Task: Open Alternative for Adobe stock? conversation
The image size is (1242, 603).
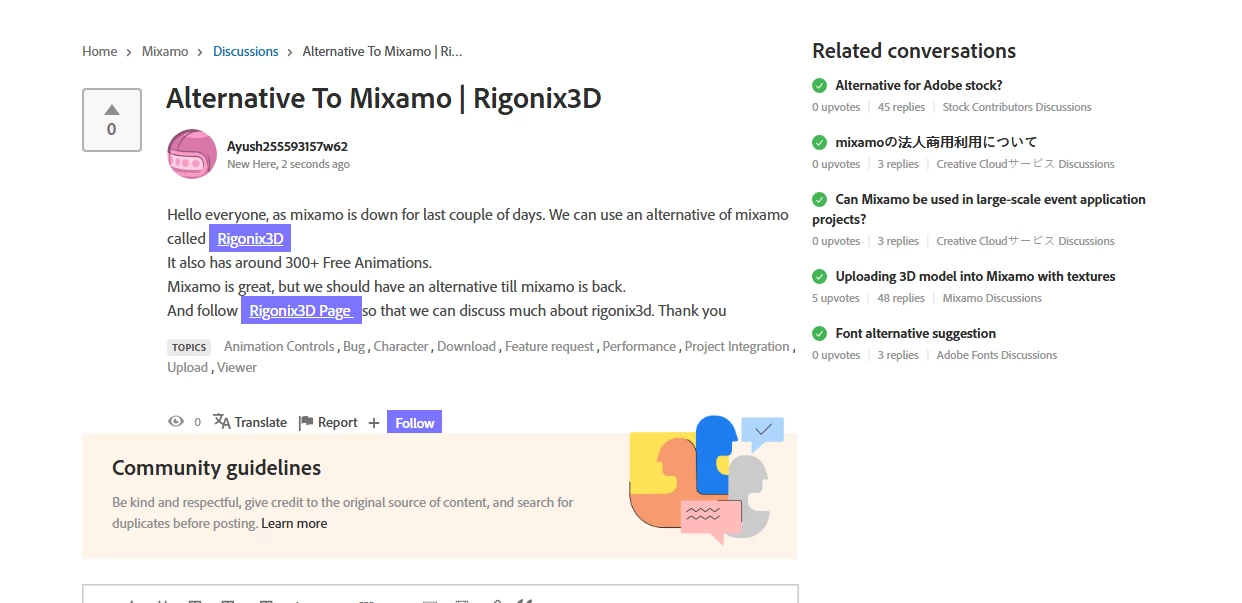Action: 919,86
